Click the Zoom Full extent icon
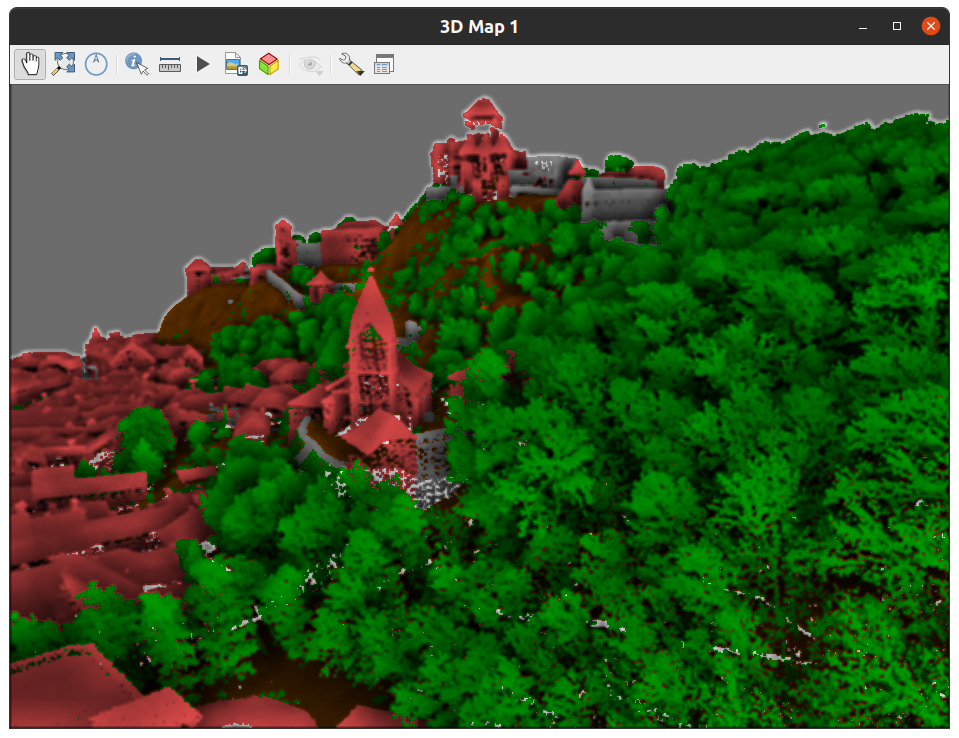Viewport: 959px width, 738px height. tap(64, 63)
